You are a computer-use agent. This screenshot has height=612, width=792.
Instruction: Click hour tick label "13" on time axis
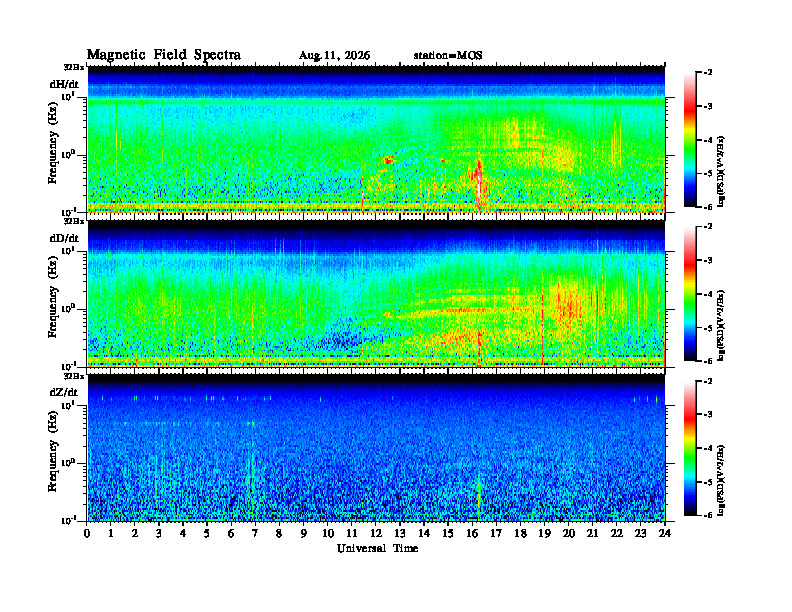(x=400, y=534)
